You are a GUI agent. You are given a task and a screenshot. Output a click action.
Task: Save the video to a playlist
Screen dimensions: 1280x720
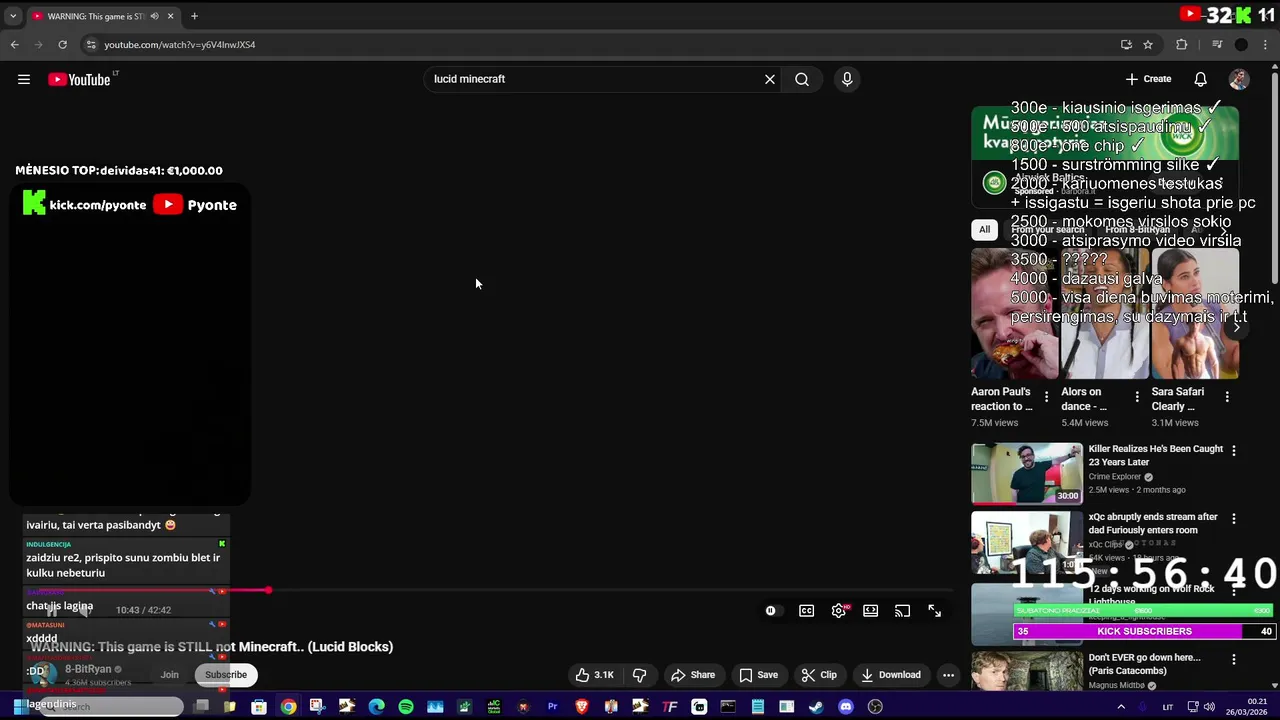point(758,675)
